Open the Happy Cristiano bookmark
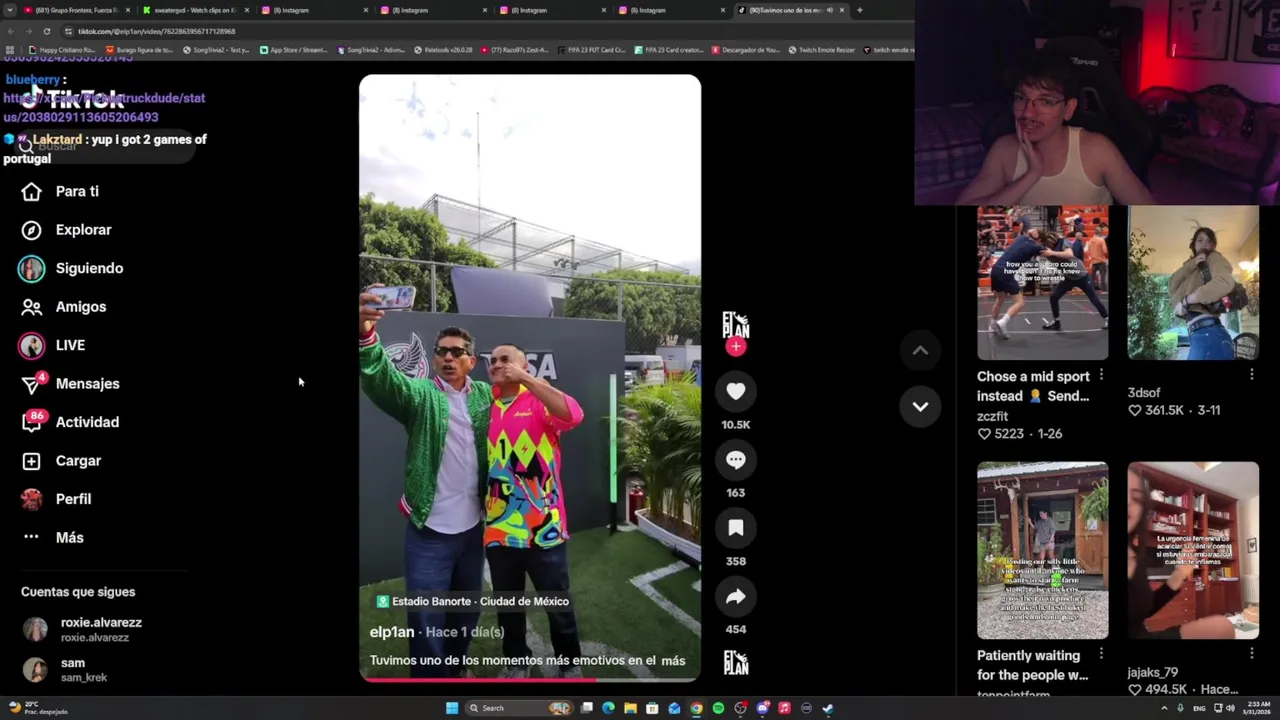Image resolution: width=1280 pixels, height=720 pixels. 62,50
